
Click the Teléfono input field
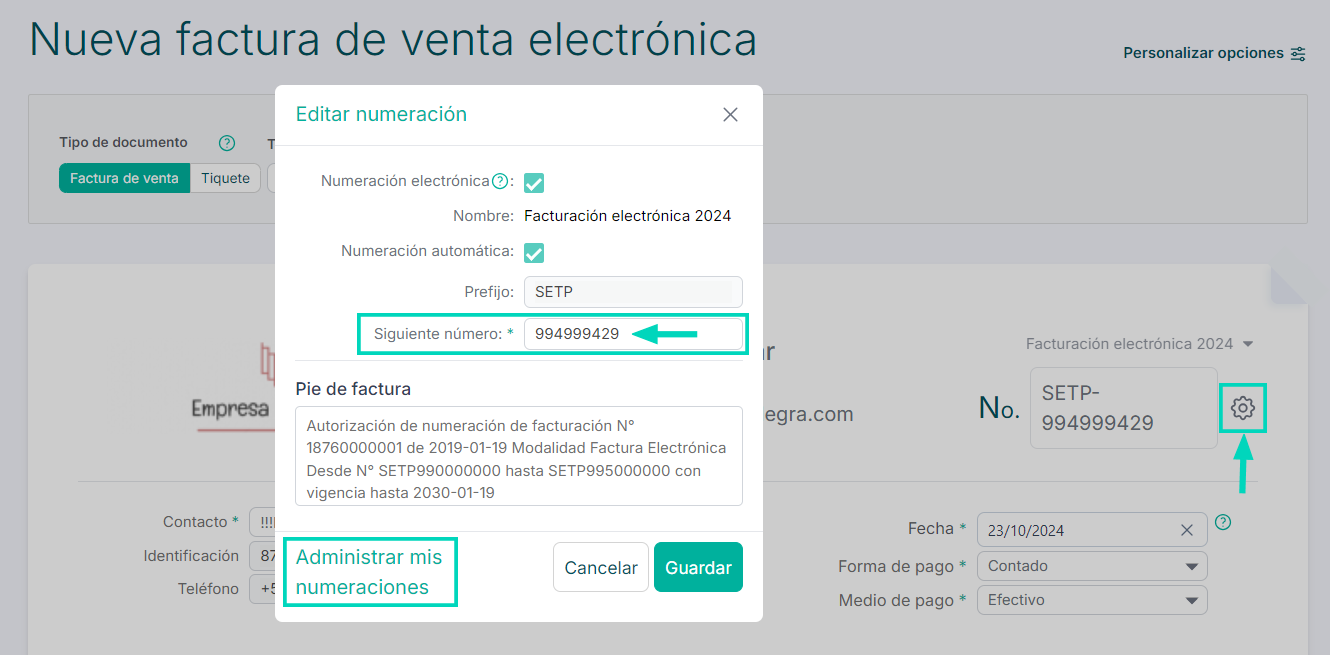262,589
